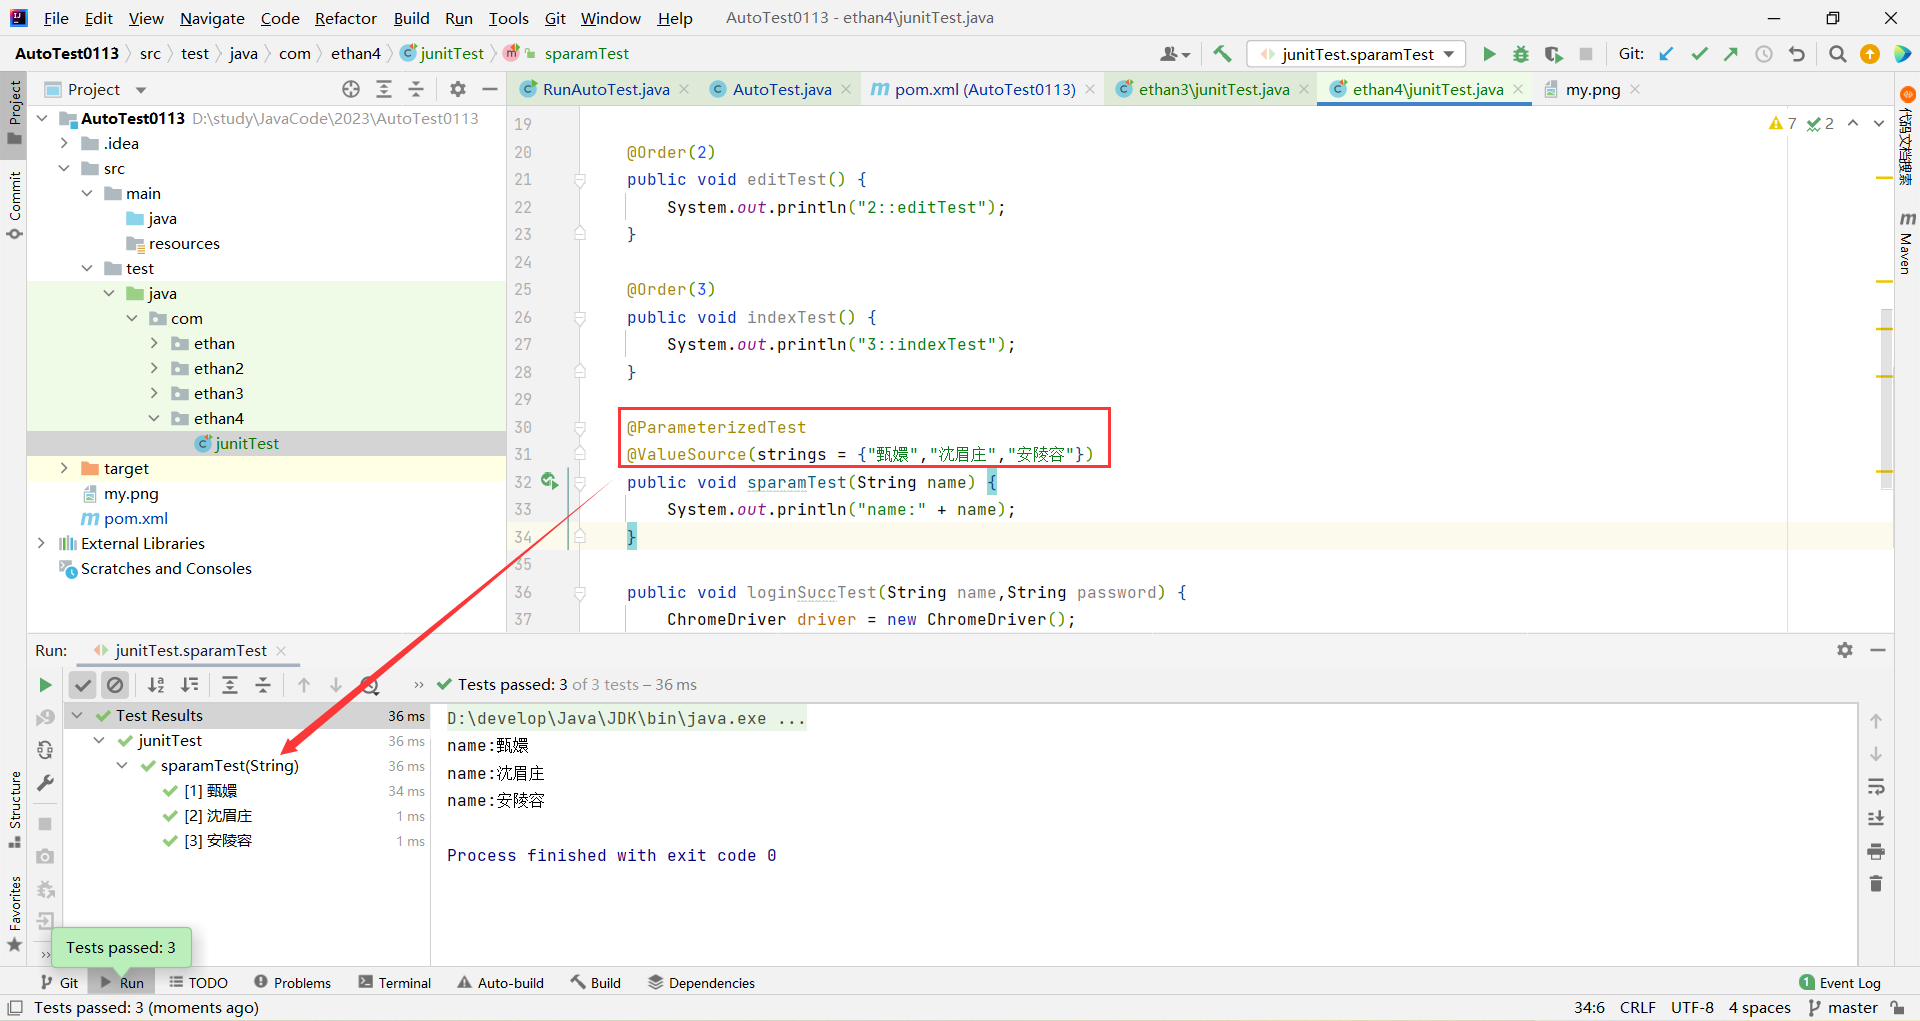The width and height of the screenshot is (1920, 1021).
Task: Toggle Show Passed tests checkmark button
Action: (83, 685)
